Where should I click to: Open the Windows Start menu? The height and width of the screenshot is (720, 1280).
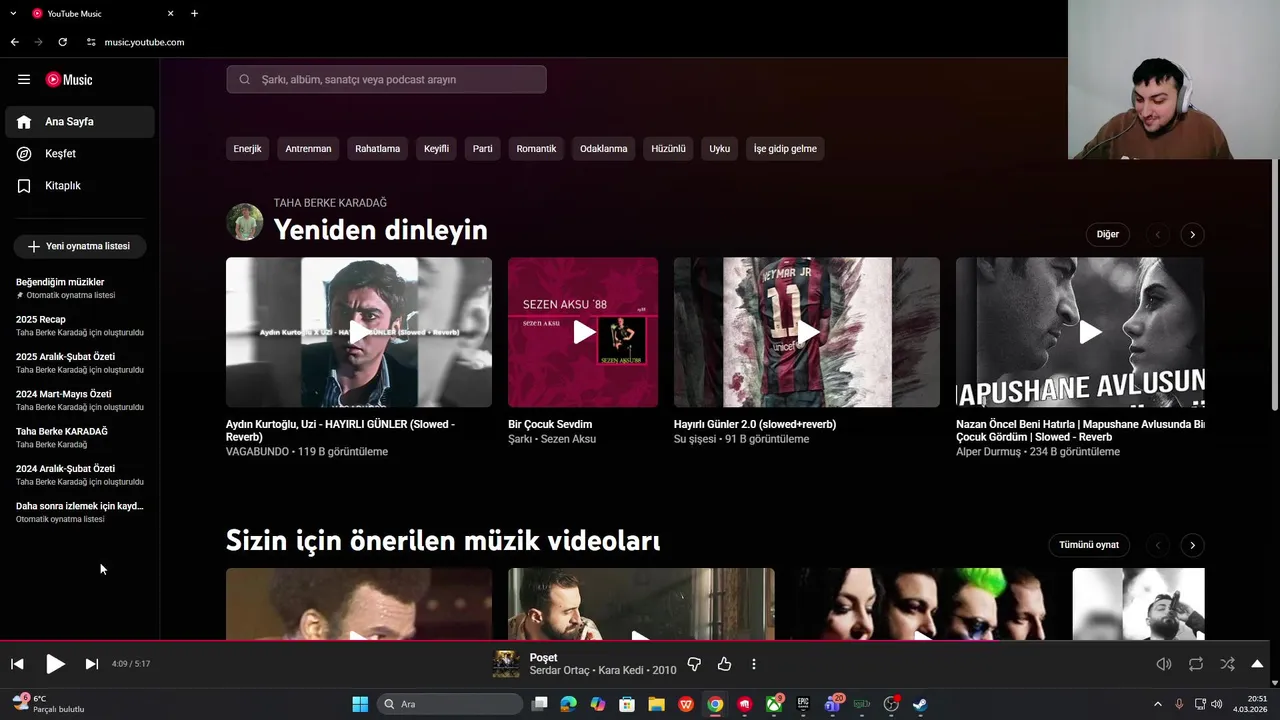pyautogui.click(x=360, y=704)
